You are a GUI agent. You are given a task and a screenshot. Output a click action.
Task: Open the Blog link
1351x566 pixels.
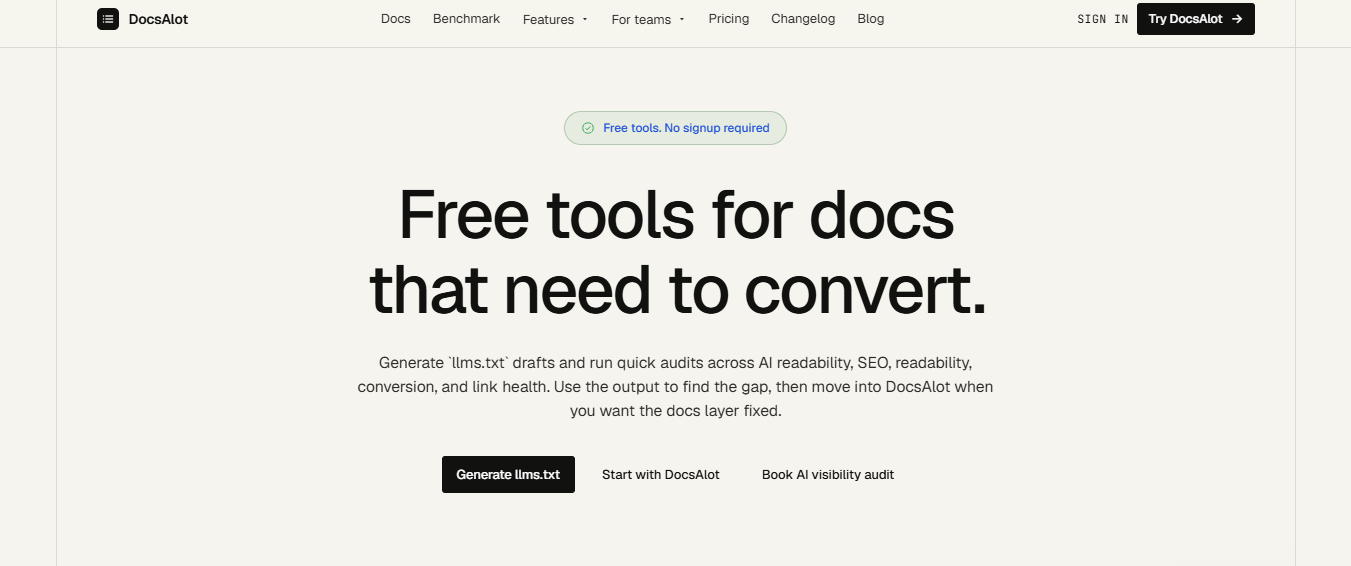[871, 19]
